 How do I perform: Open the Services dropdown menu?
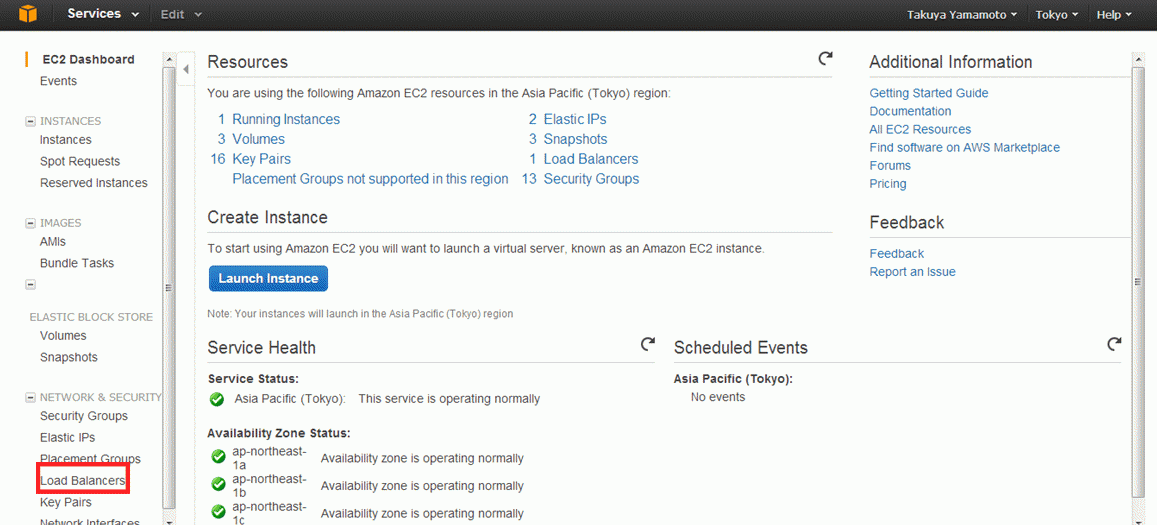coord(103,14)
